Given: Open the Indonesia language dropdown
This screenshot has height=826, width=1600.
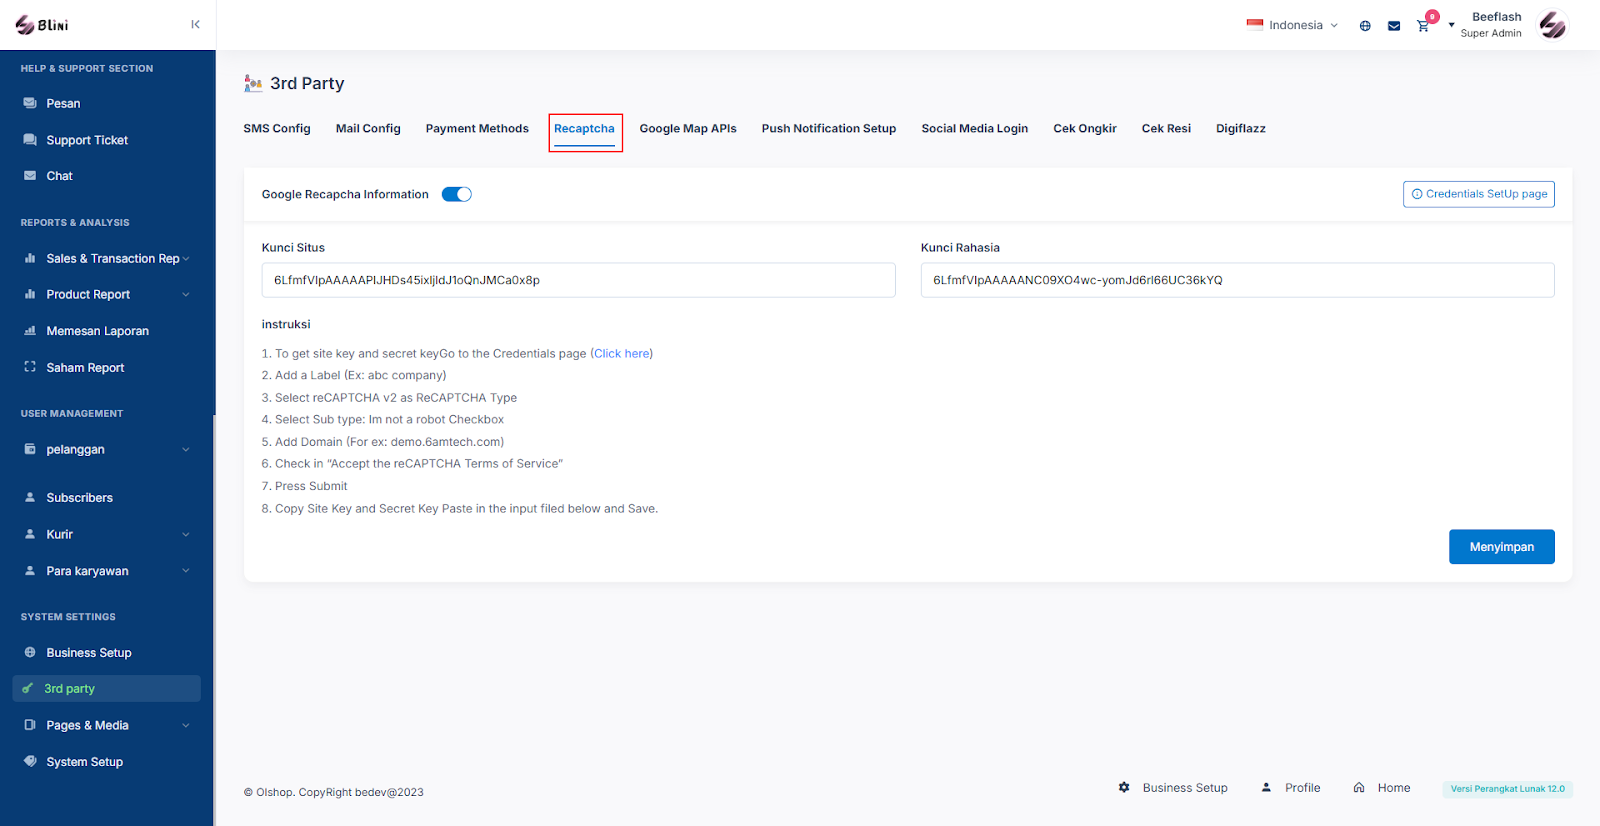Looking at the screenshot, I should tap(1292, 25).
